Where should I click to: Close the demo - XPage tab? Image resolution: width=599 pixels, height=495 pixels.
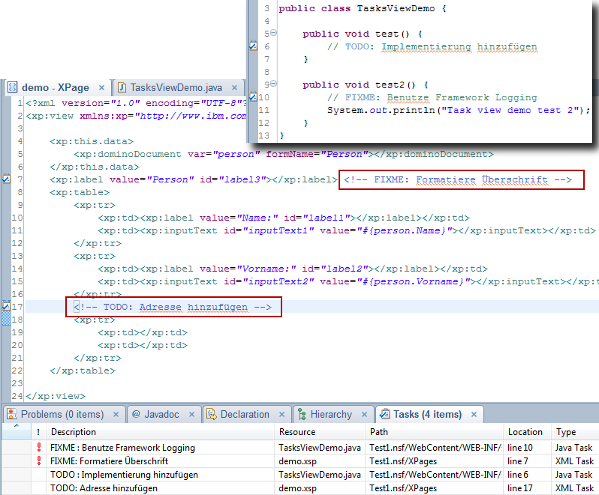[x=102, y=88]
